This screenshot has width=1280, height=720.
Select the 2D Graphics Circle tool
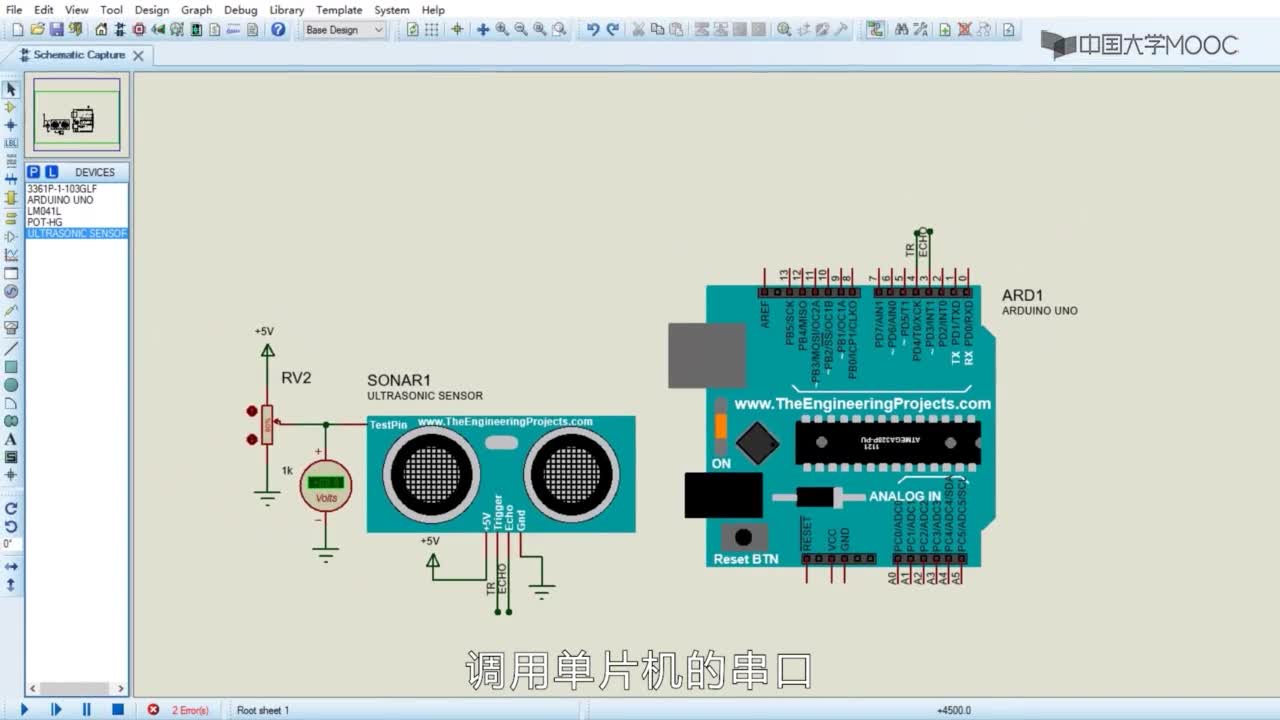tap(11, 385)
